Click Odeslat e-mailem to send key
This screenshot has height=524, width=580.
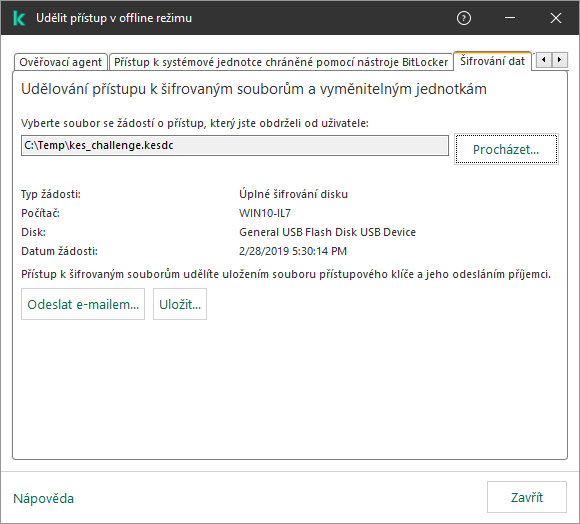tap(83, 304)
